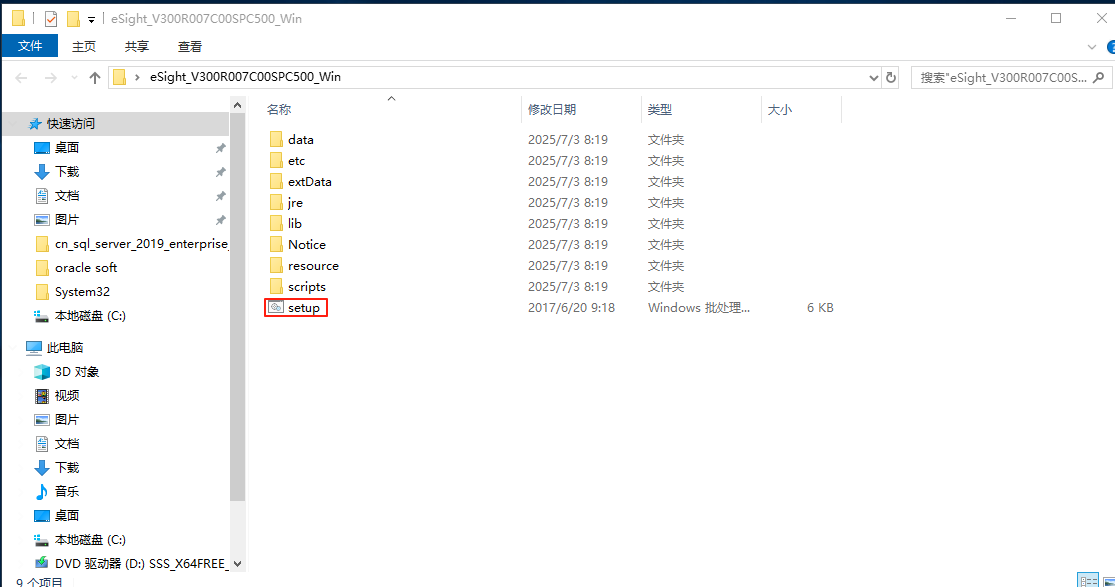Click the search magnifier icon

click(1099, 78)
